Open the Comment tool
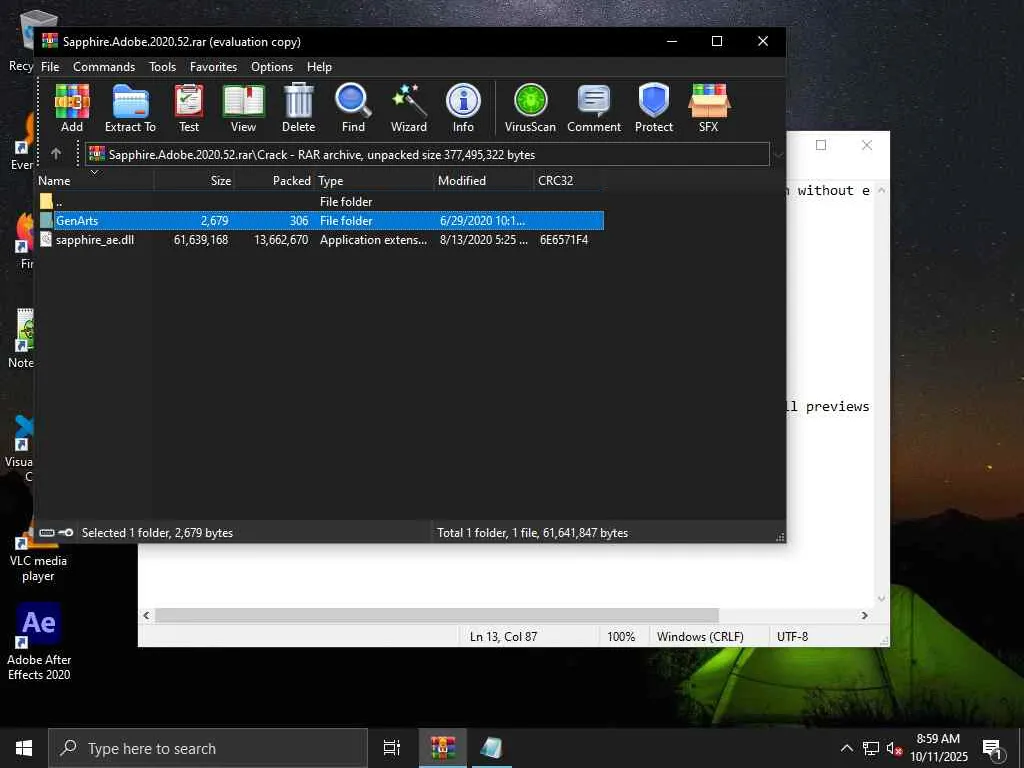 tap(594, 108)
